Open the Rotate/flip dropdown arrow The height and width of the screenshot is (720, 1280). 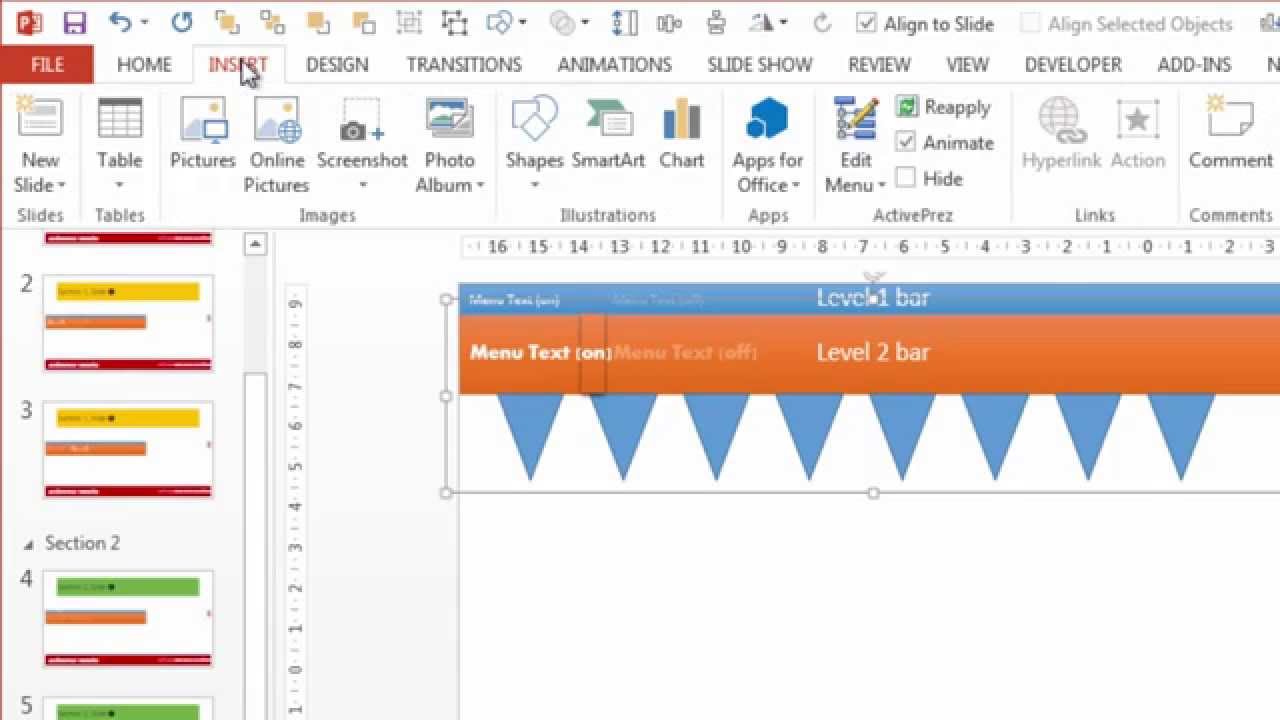point(783,23)
